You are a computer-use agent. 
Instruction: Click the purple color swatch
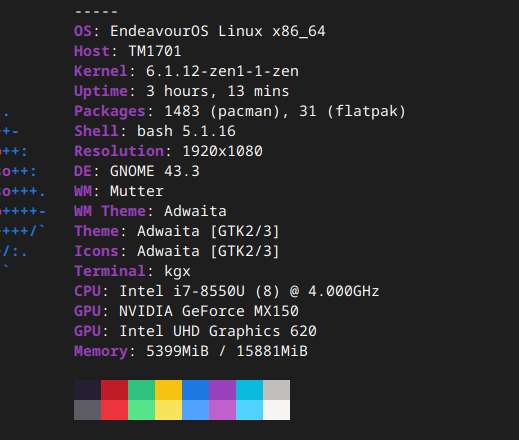point(222,390)
